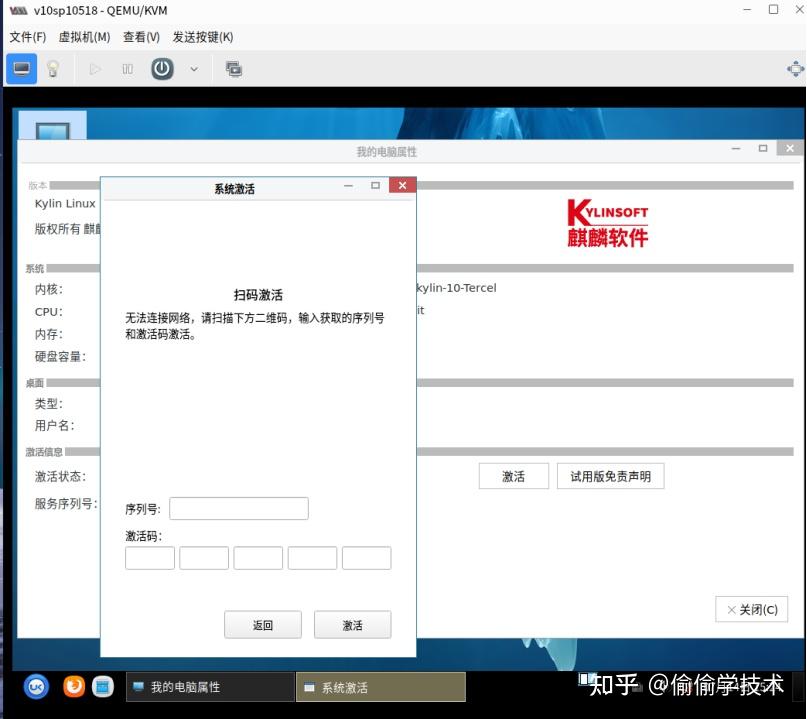Click the 服务序列号: label
The width and height of the screenshot is (807, 719).
(x=66, y=503)
